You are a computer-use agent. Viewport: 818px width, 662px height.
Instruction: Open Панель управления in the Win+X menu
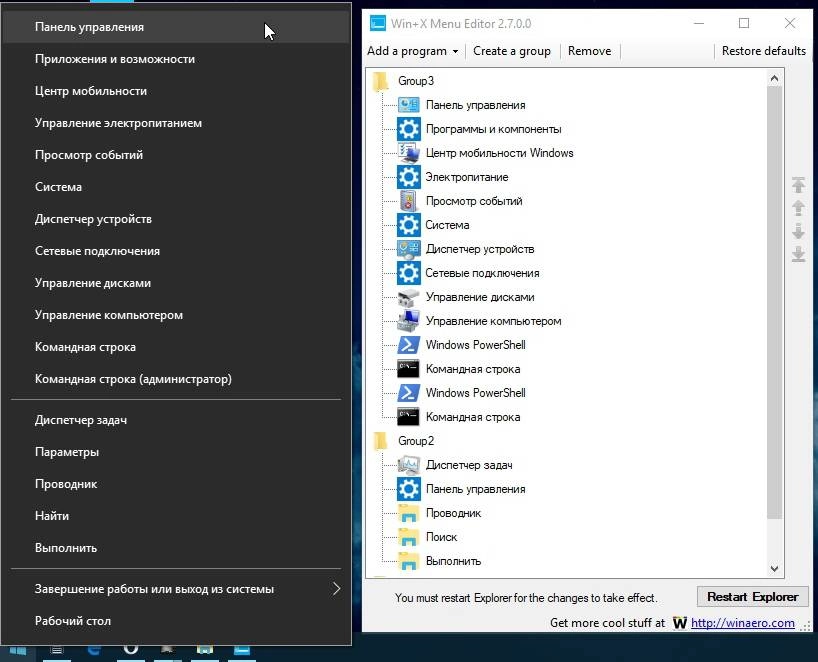[176, 27]
